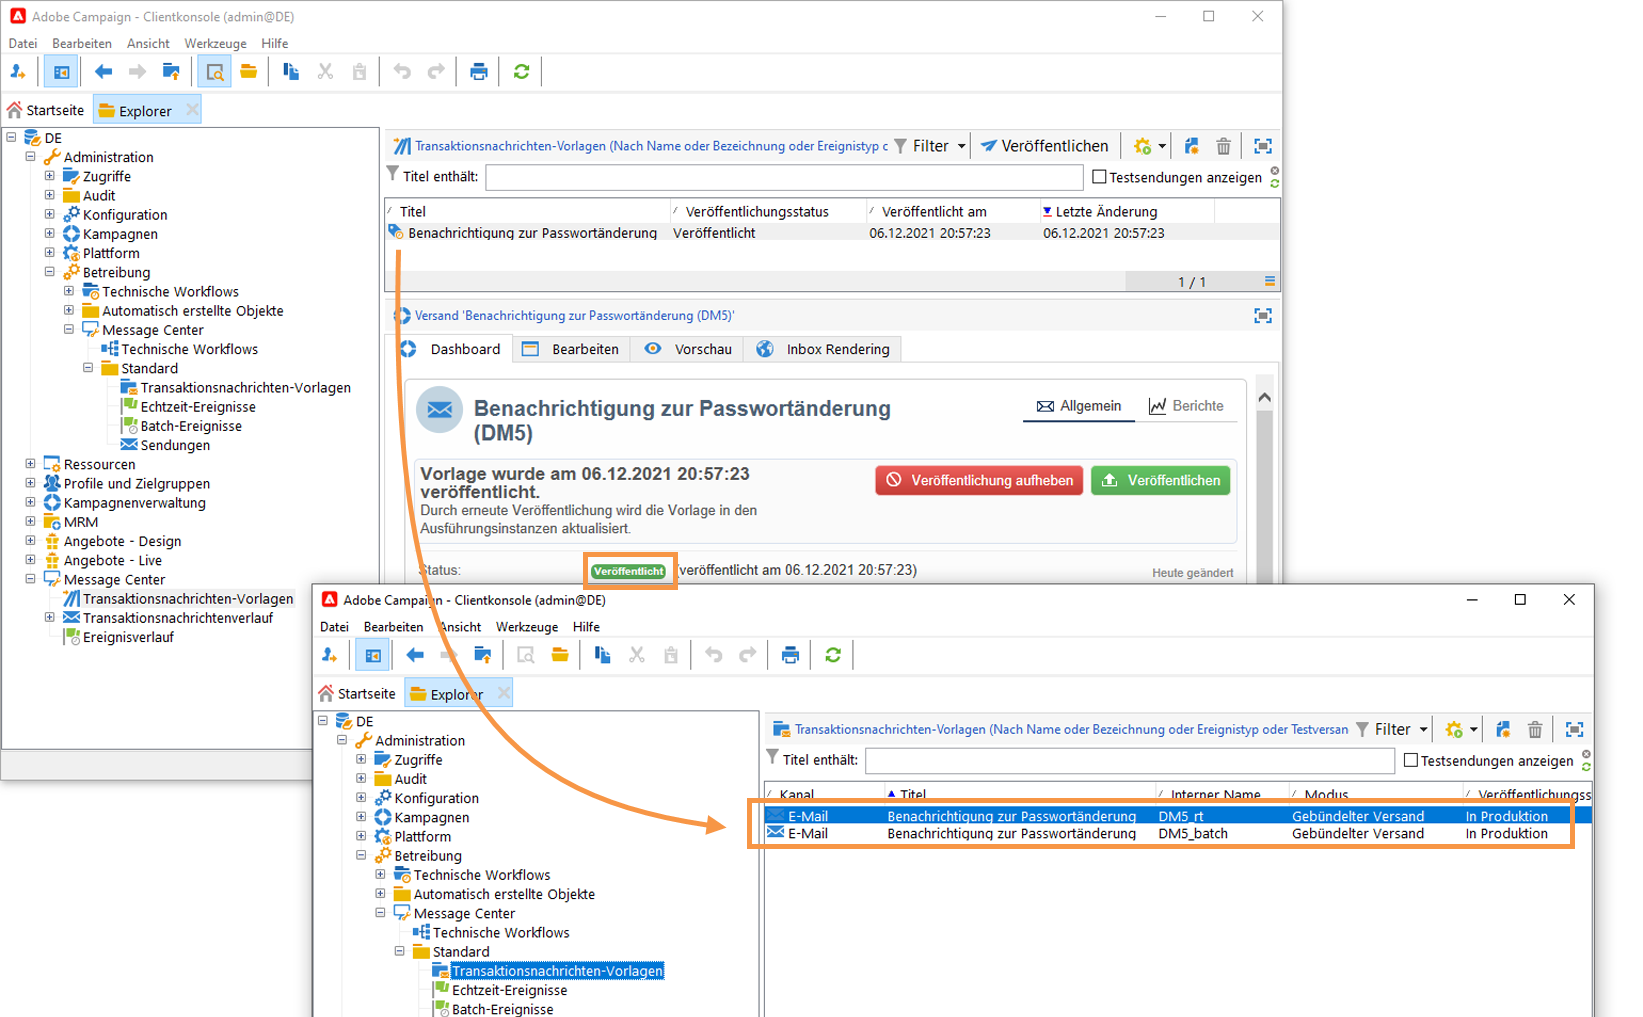Open the Bearbeiten tab next to Dashboard

572,349
